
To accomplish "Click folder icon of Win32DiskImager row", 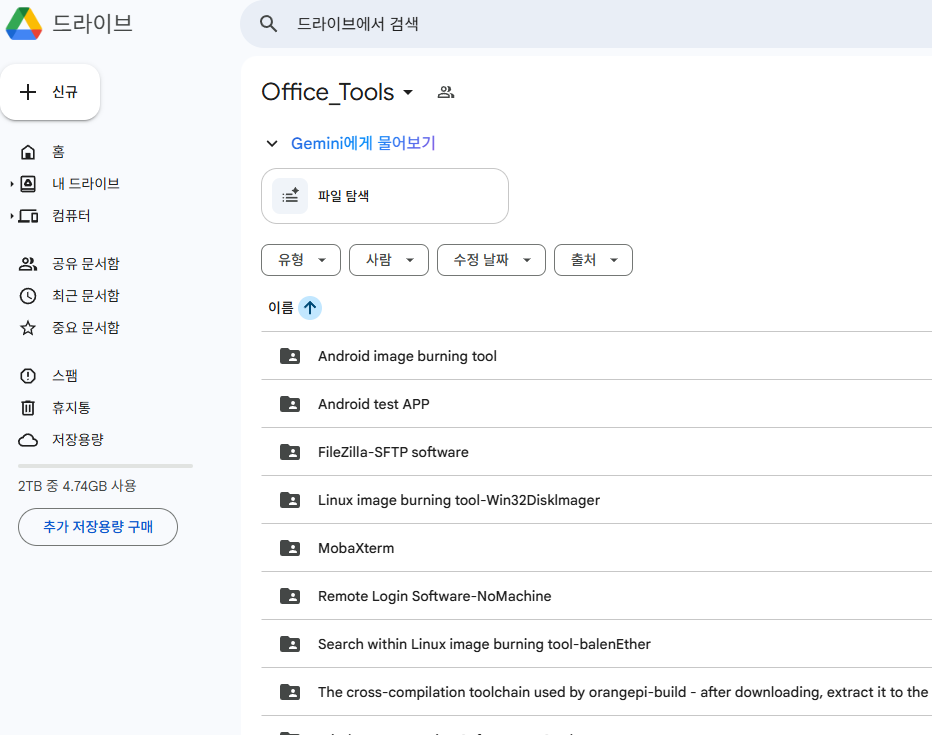I will pos(290,500).
